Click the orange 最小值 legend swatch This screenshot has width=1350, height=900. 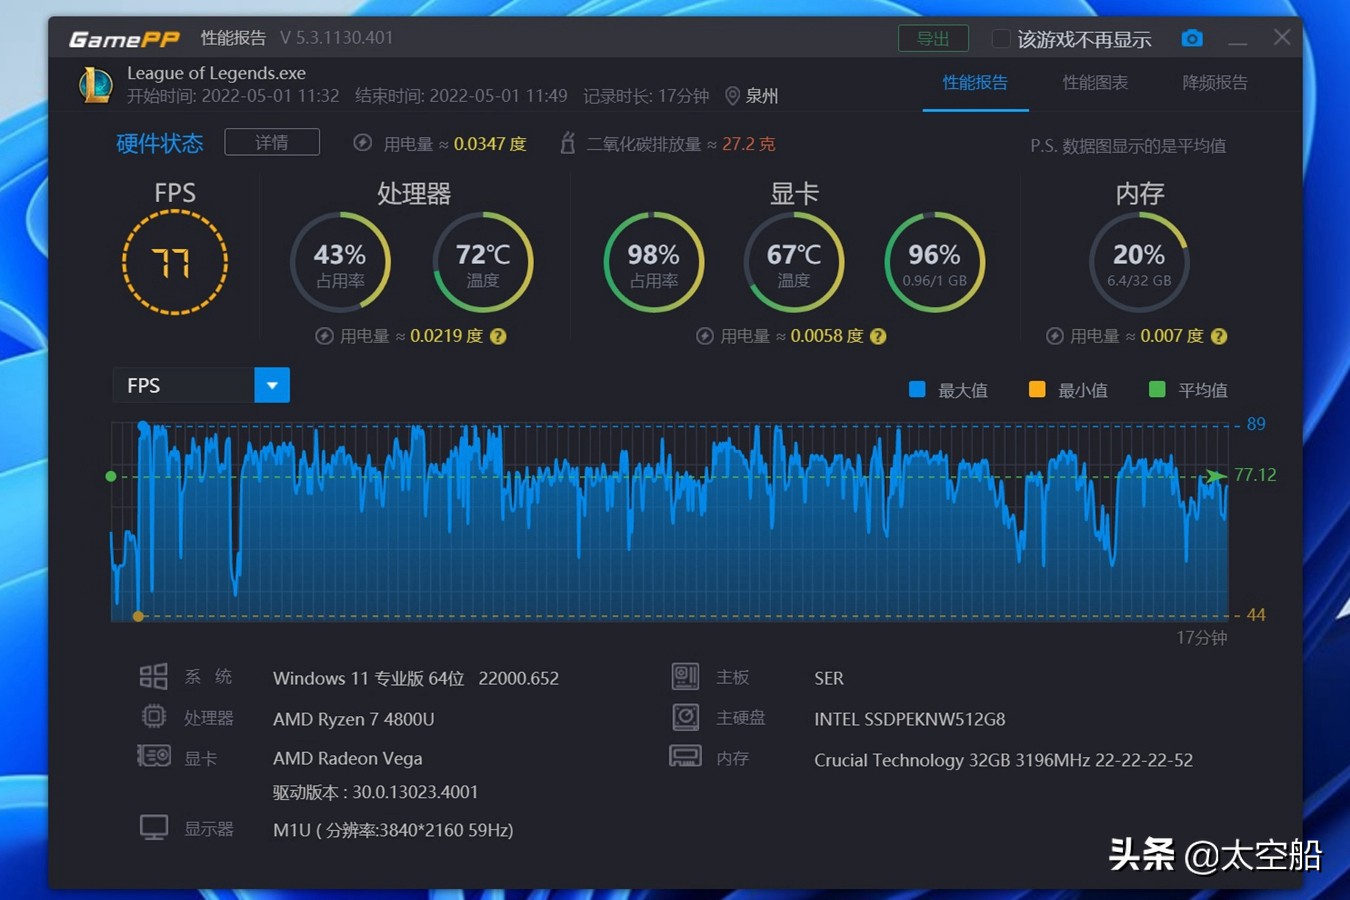pyautogui.click(x=1037, y=389)
